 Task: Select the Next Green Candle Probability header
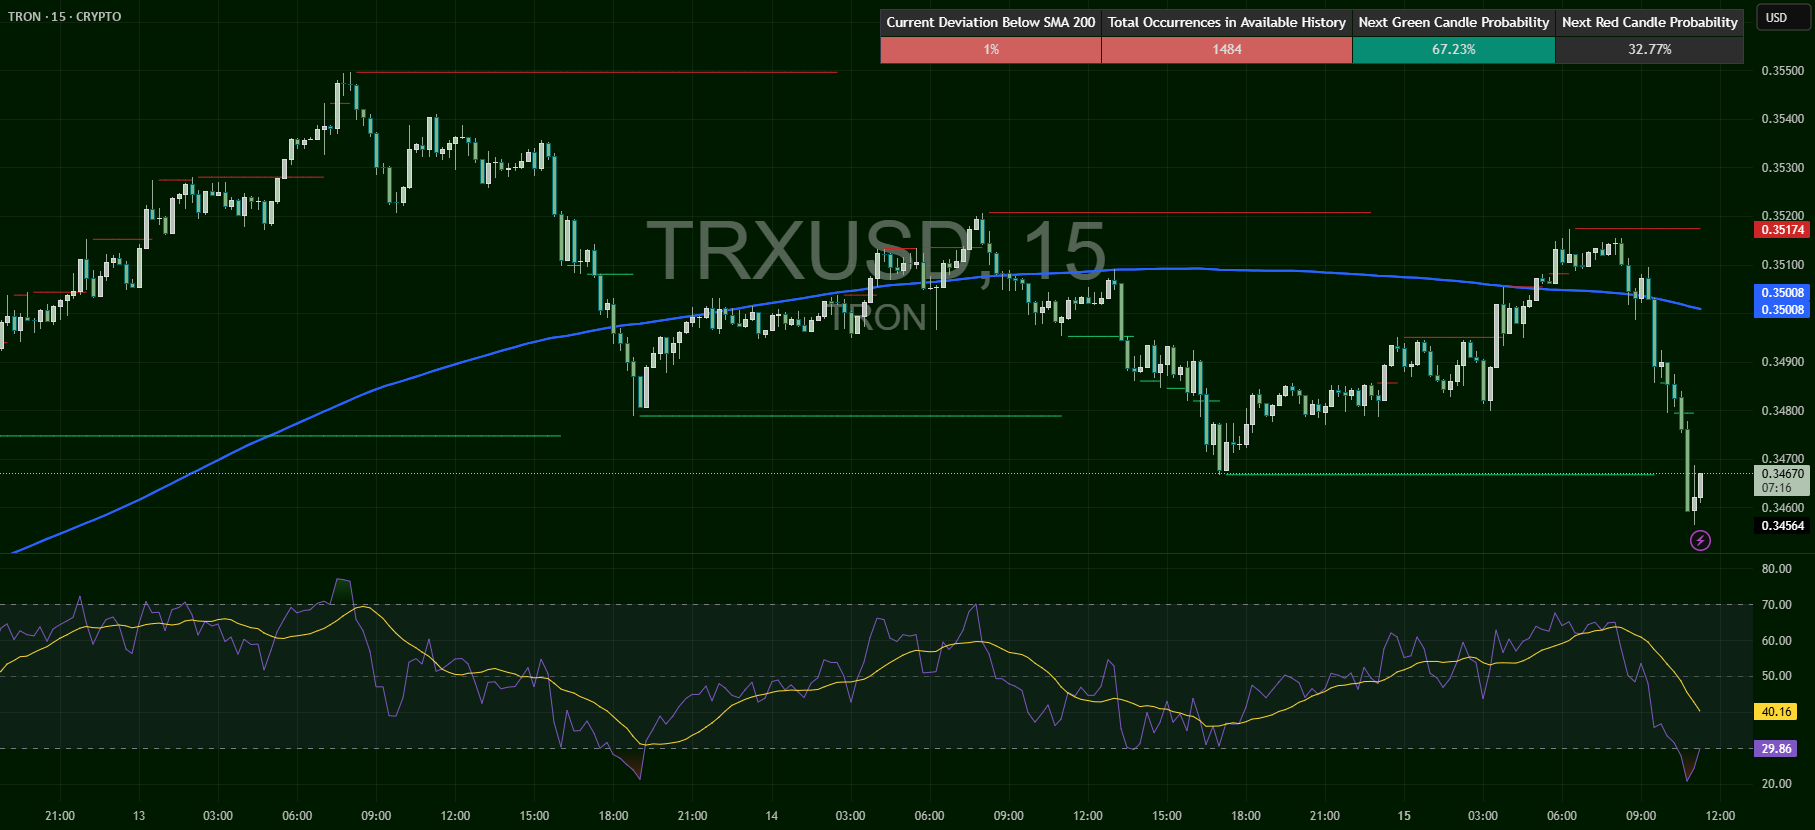coord(1453,22)
